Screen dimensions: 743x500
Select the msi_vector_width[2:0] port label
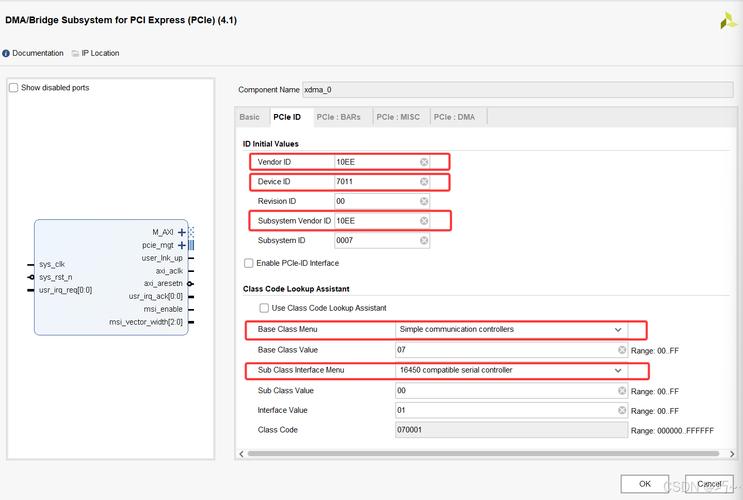tap(146, 322)
